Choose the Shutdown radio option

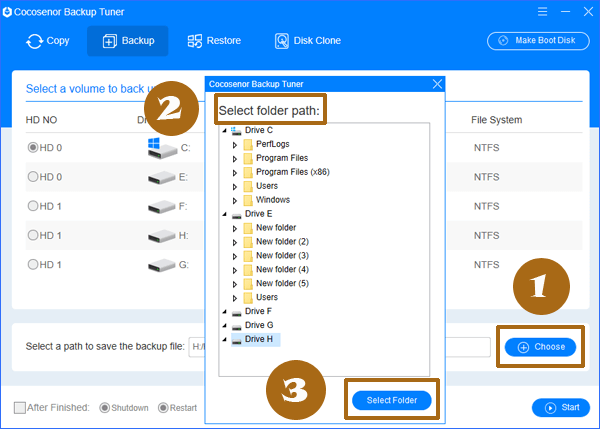[104, 408]
